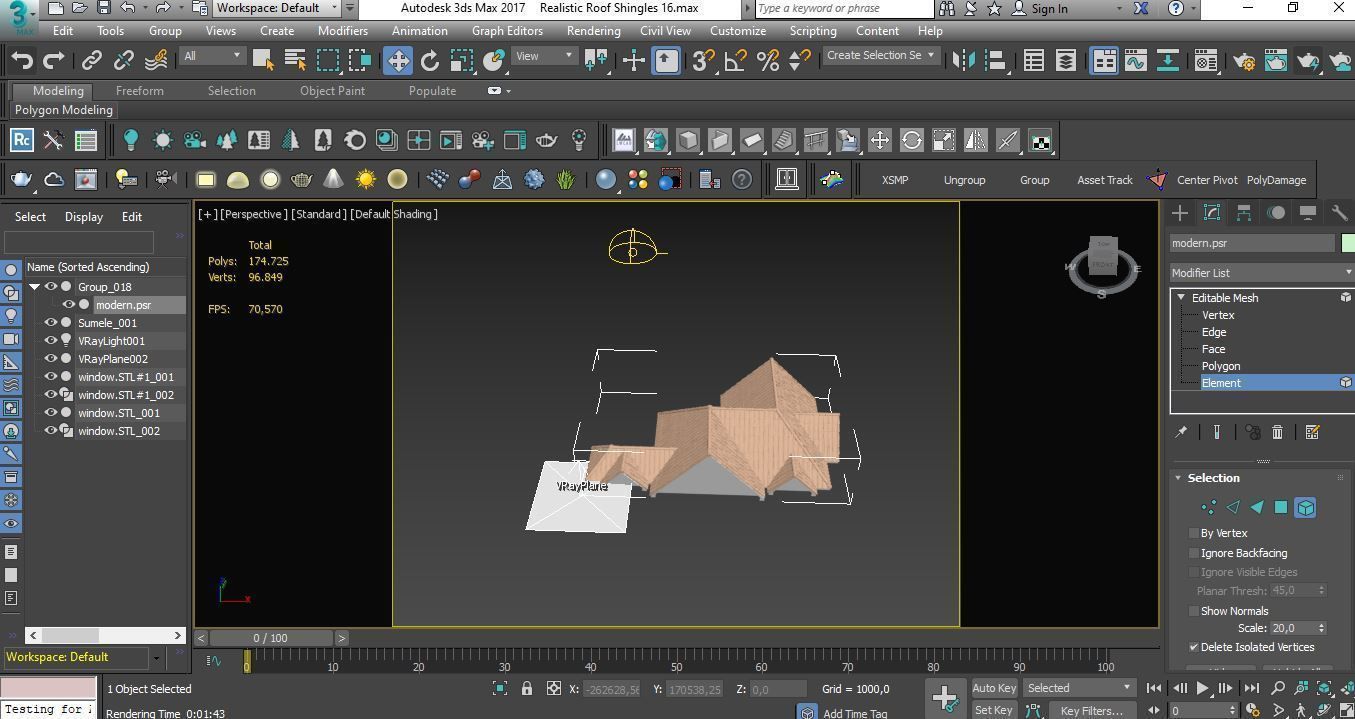Click the XSMP shelf button

(x=895, y=180)
